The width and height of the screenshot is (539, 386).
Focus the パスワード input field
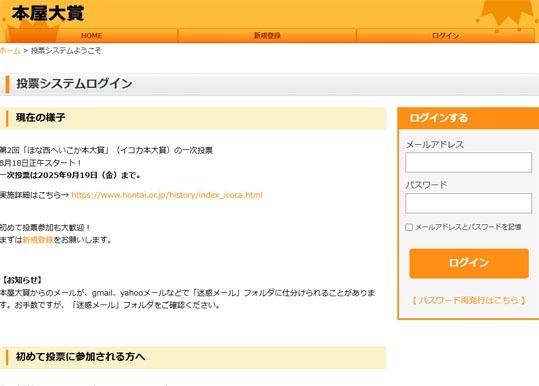coord(469,203)
